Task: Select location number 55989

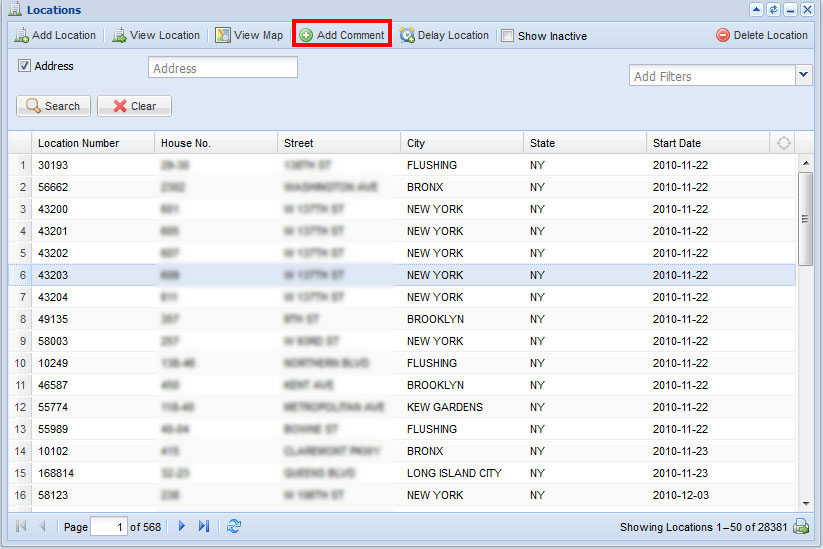Action: click(x=53, y=429)
